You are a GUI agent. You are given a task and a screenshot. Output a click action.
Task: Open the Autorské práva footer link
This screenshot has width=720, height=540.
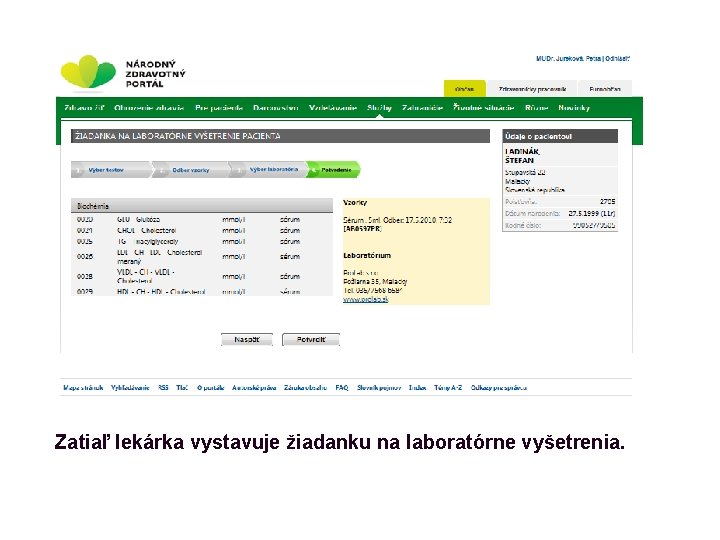[254, 388]
